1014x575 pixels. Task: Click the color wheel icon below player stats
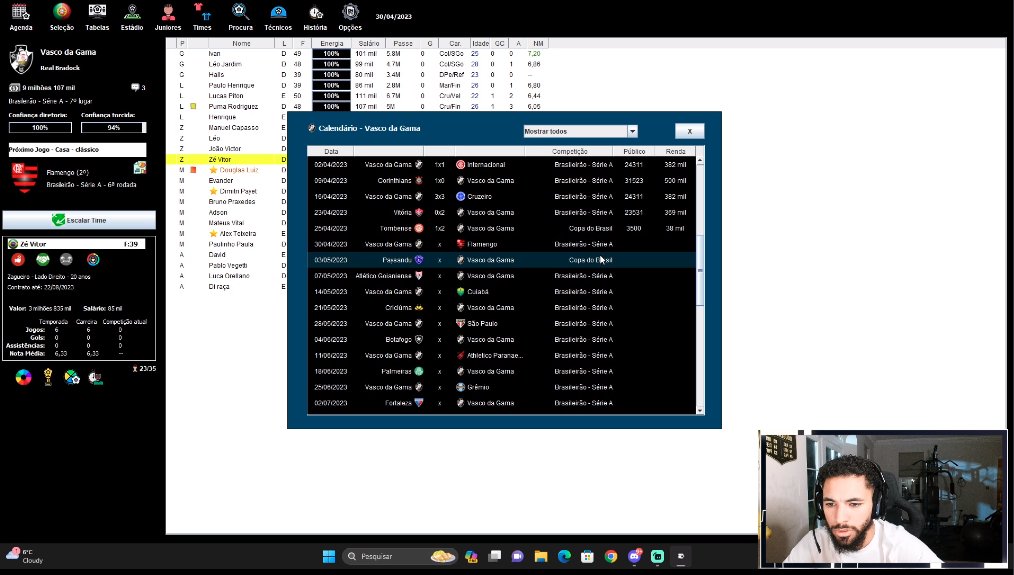pyautogui.click(x=23, y=377)
